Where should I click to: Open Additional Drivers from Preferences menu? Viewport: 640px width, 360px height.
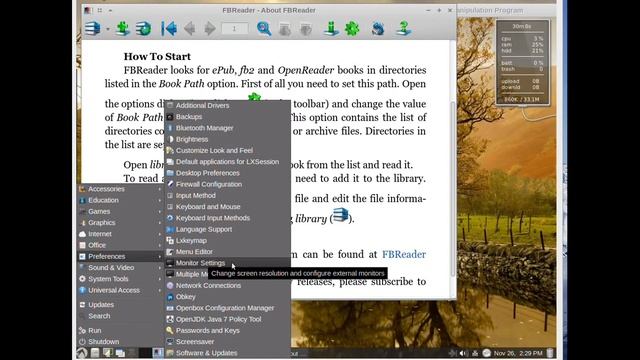(228, 105)
